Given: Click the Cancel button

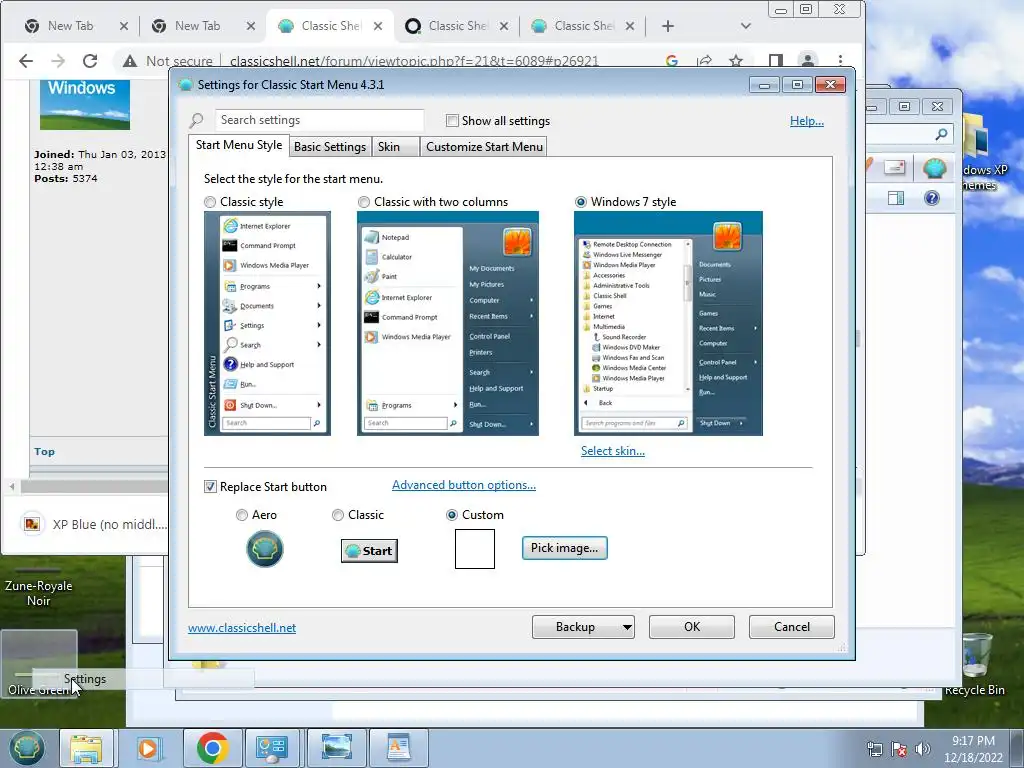Looking at the screenshot, I should pos(792,627).
